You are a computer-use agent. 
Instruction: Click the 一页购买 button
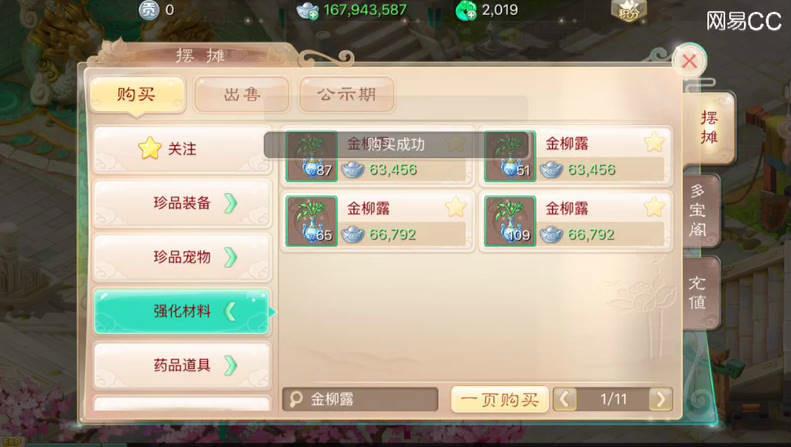[x=499, y=400]
